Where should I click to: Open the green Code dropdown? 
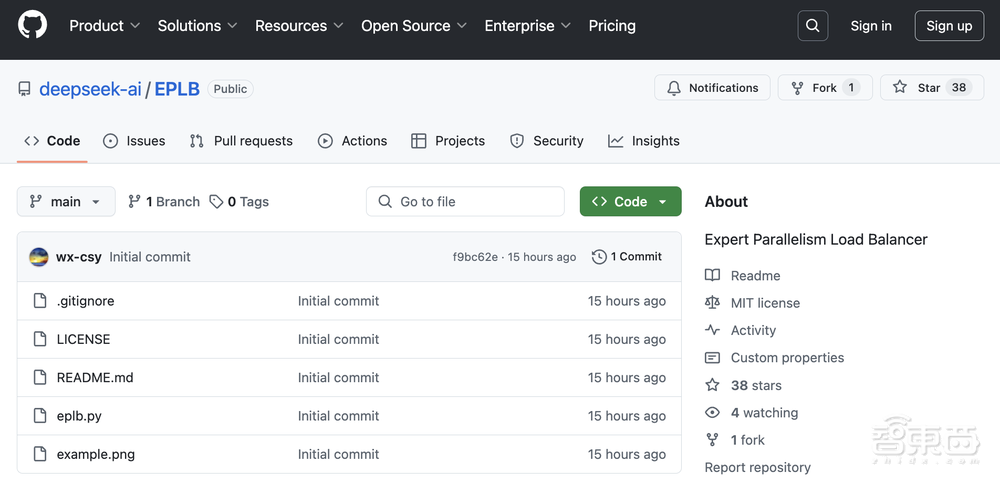pos(630,202)
